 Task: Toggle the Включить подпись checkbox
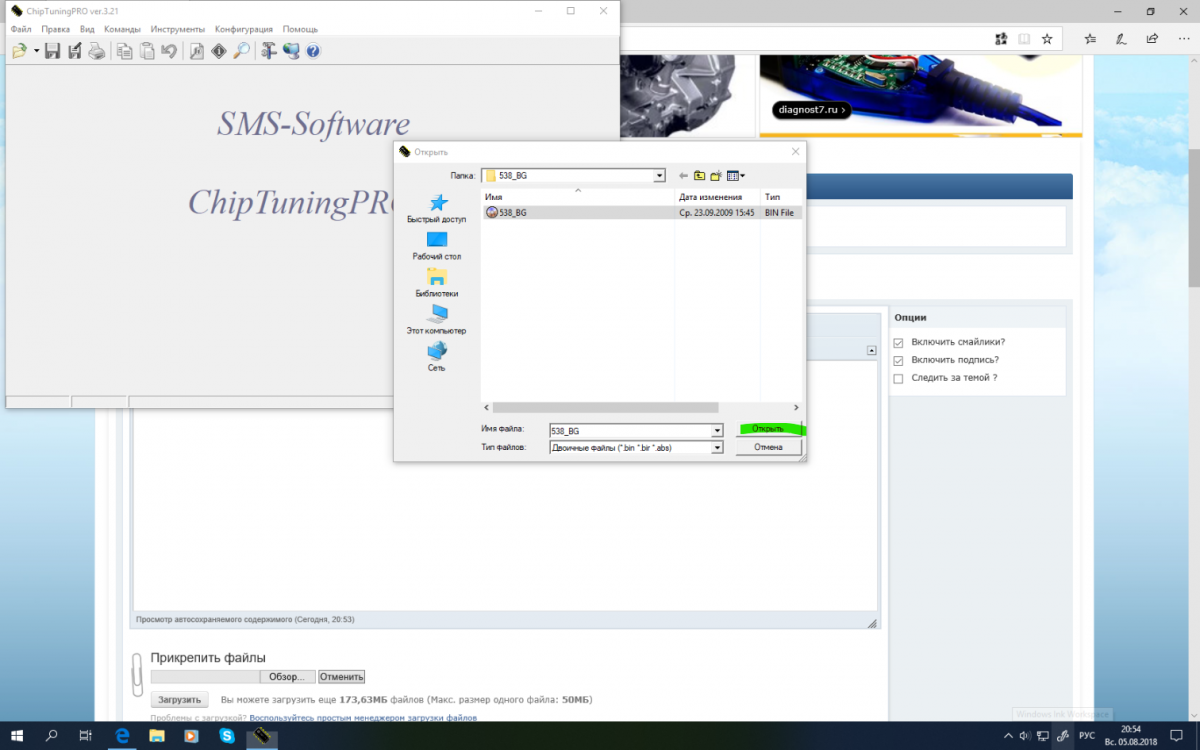(898, 360)
